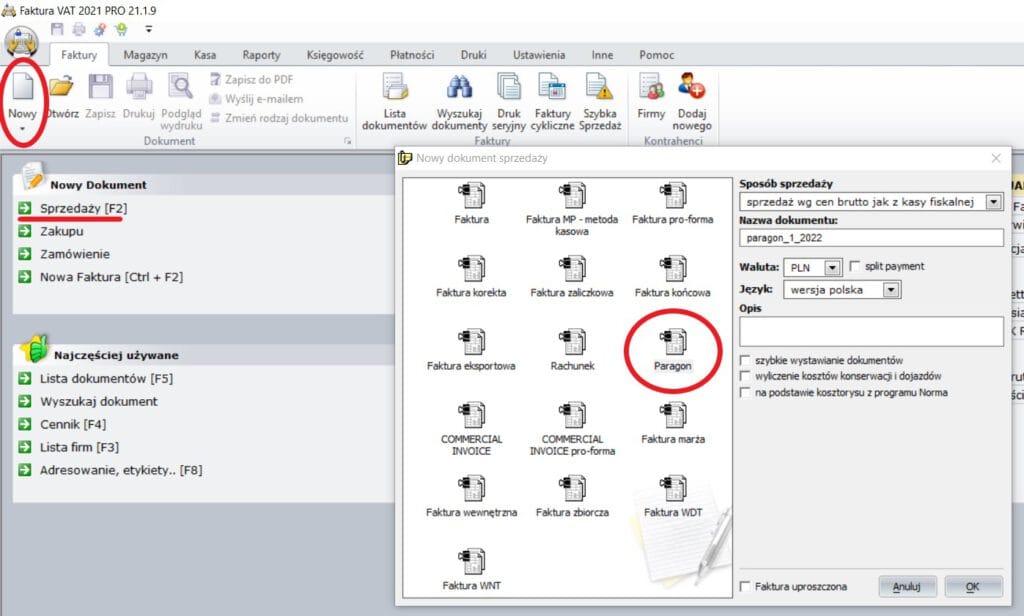Launch Szybka Sprzedaż from ribbon
The image size is (1024, 616).
tap(600, 89)
